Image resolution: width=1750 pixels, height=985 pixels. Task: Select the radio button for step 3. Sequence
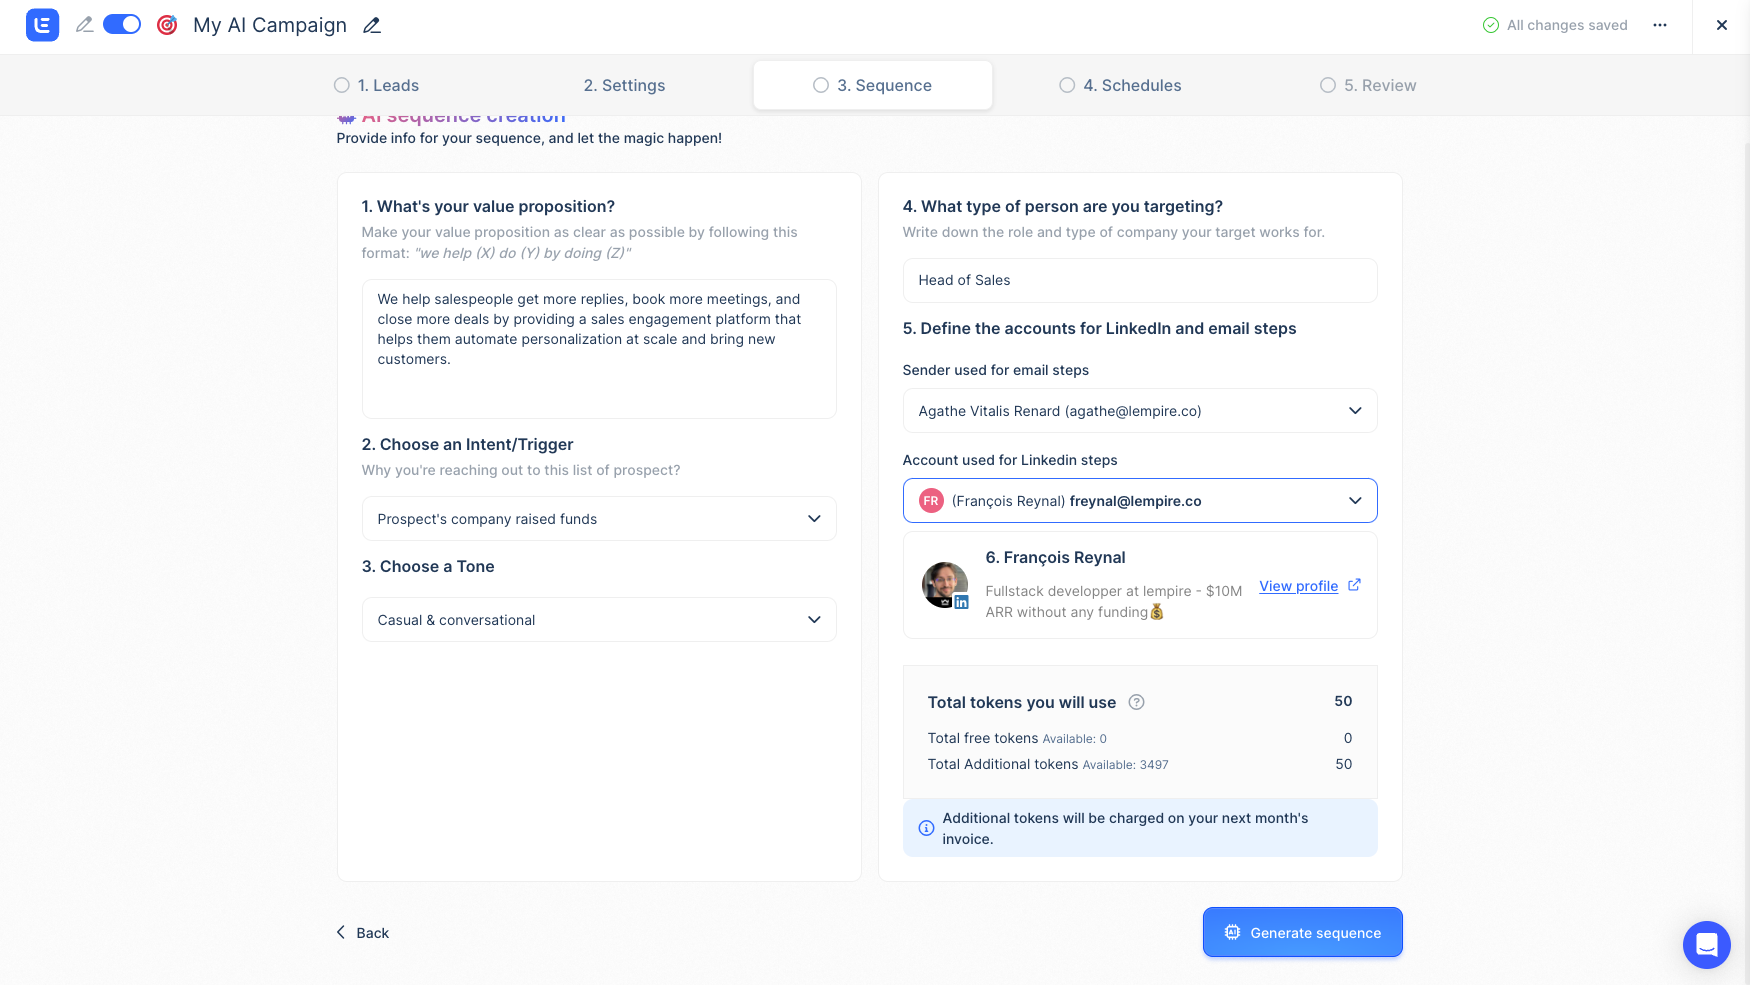point(821,85)
